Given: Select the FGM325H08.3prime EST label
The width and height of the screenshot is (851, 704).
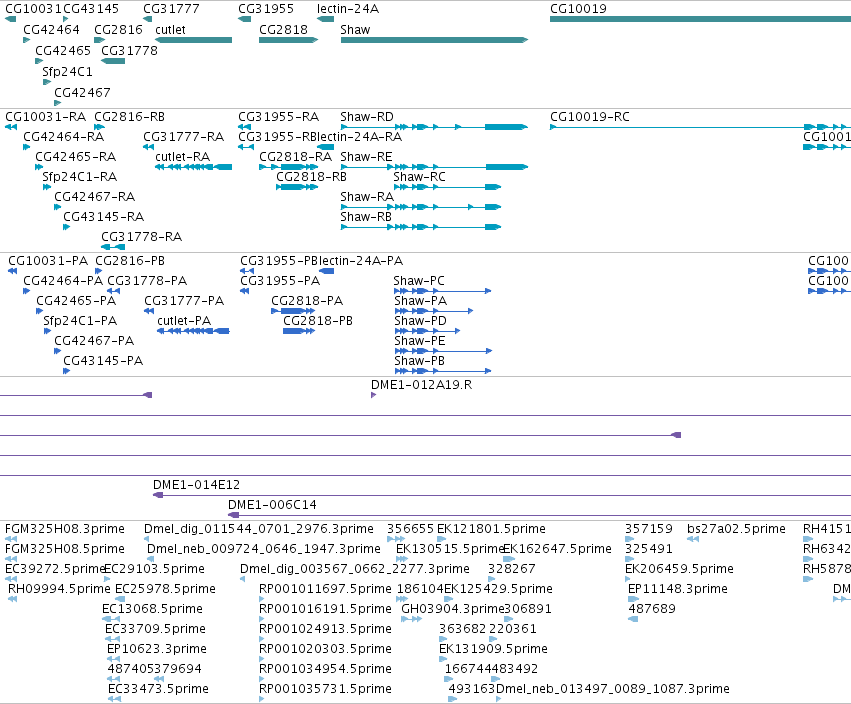Looking at the screenshot, I should (x=65, y=529).
